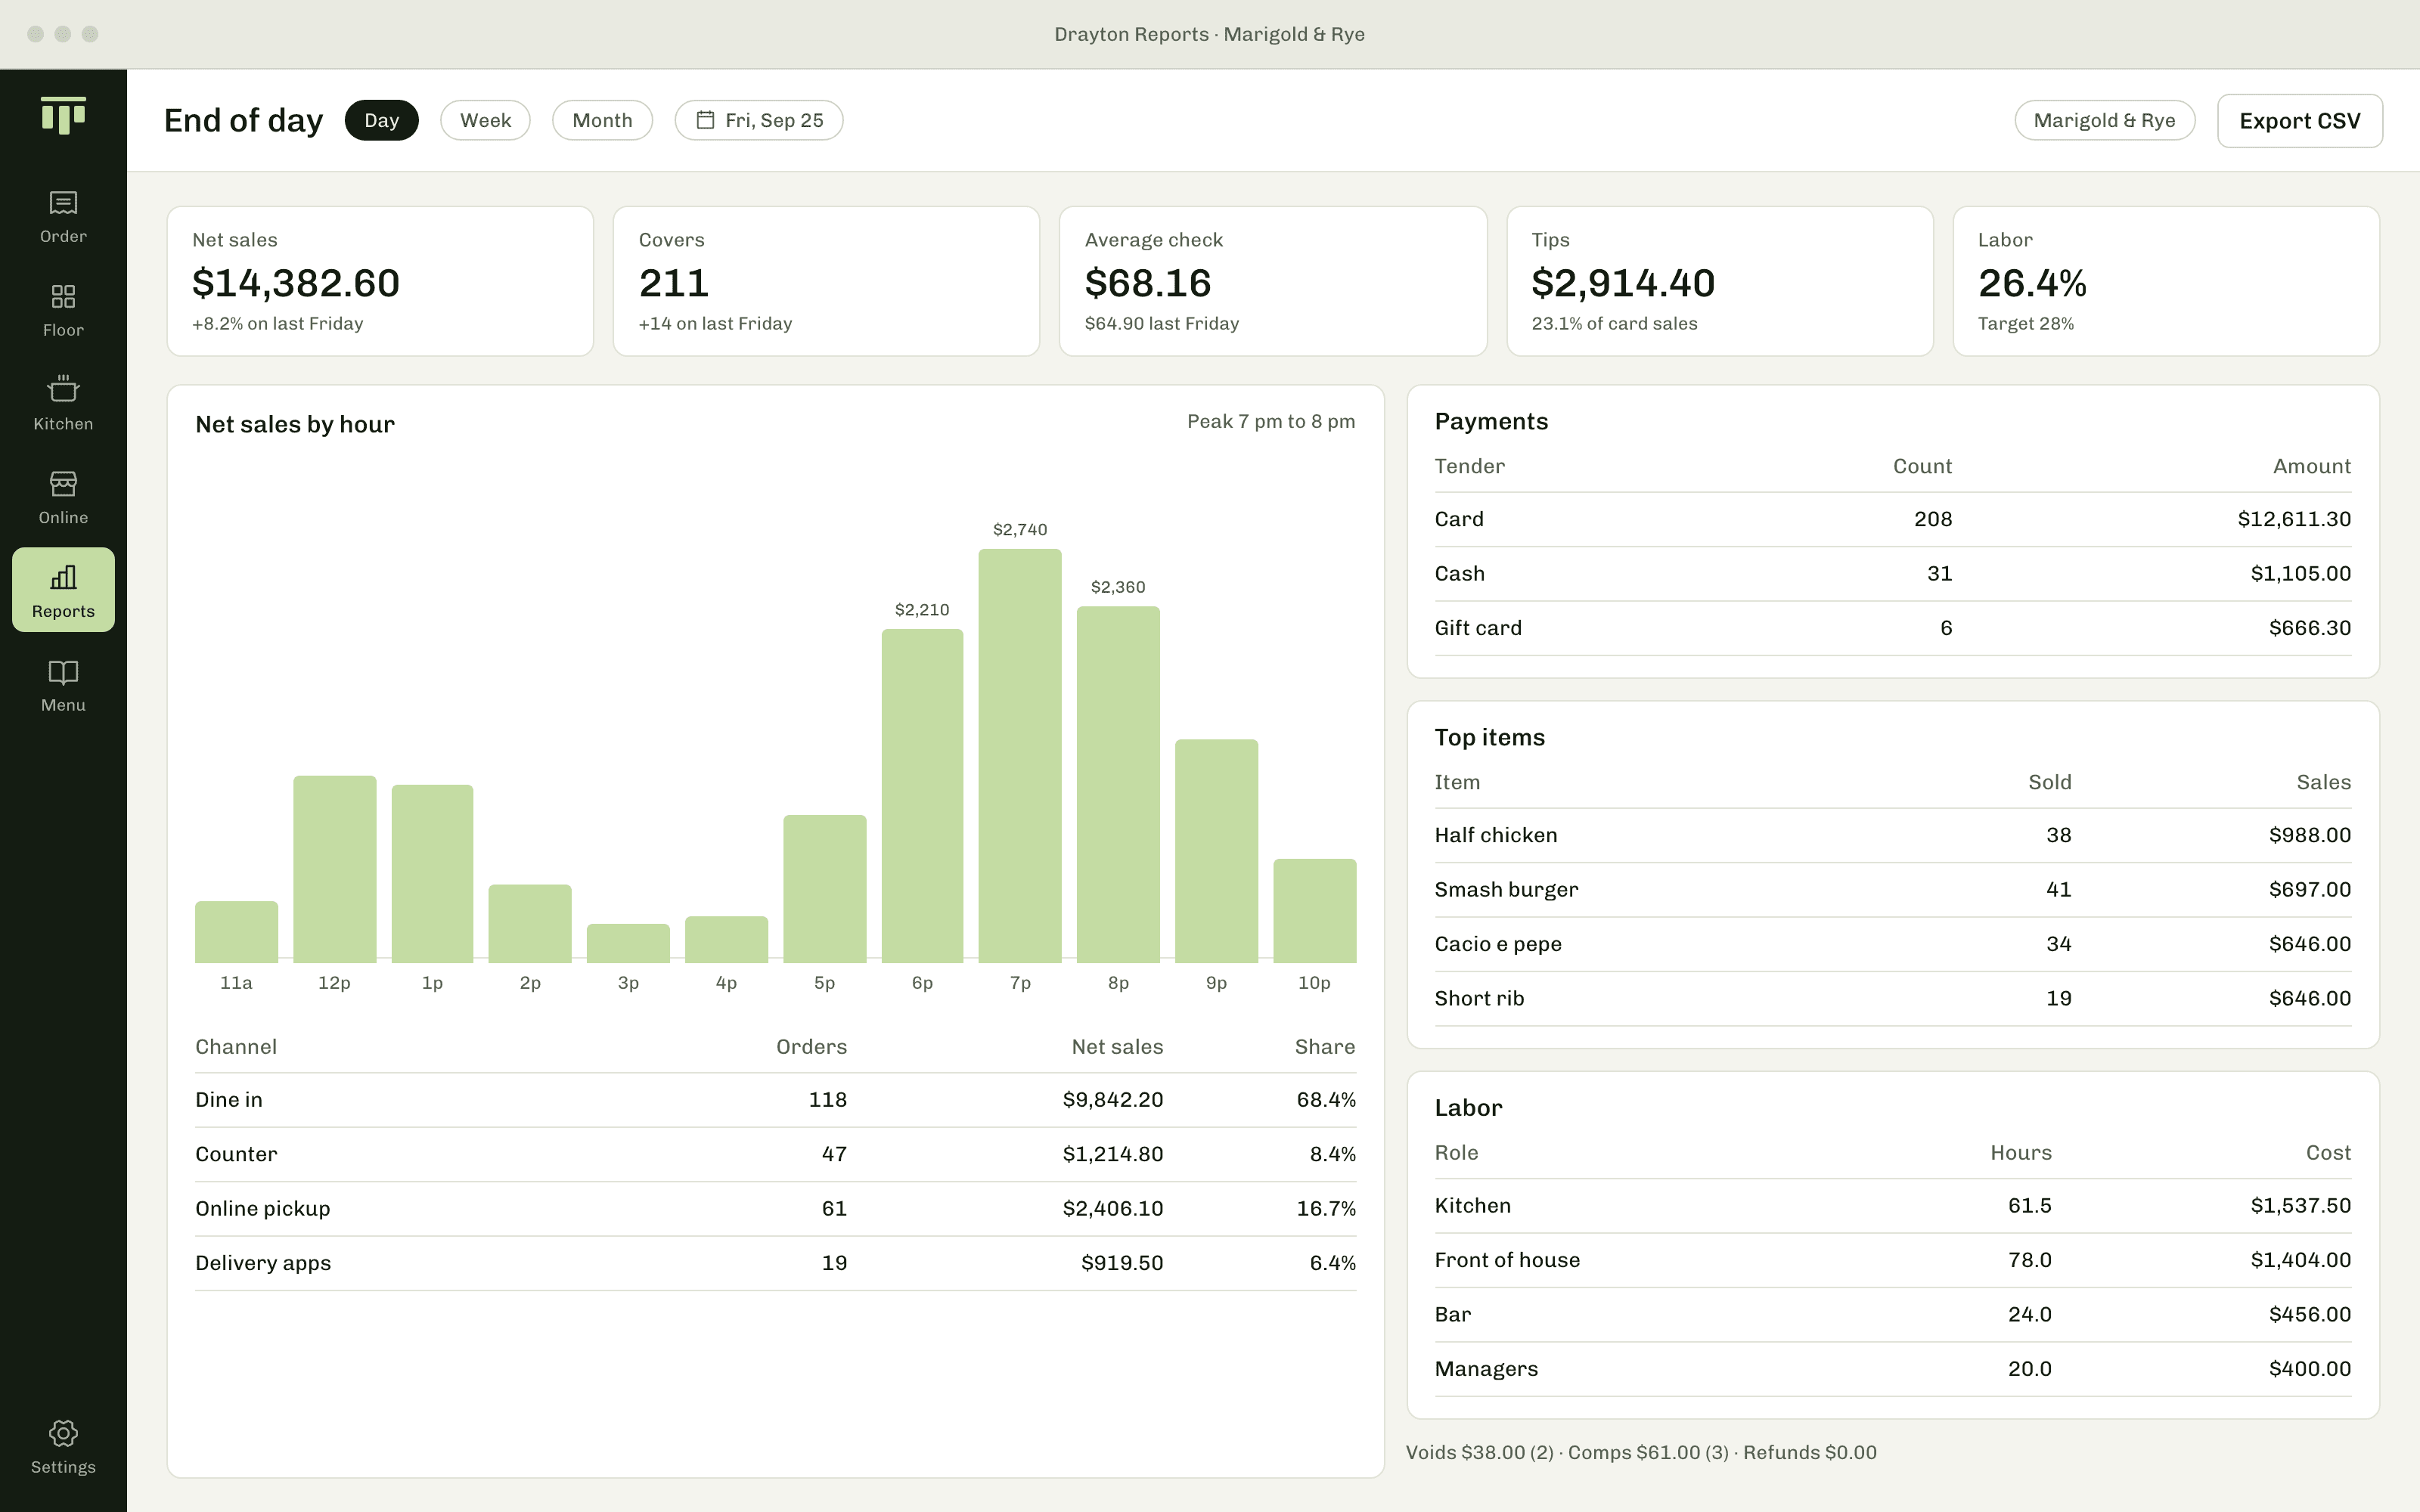Viewport: 2420px width, 1512px height.
Task: Open the Tips summary card
Action: pos(1720,281)
